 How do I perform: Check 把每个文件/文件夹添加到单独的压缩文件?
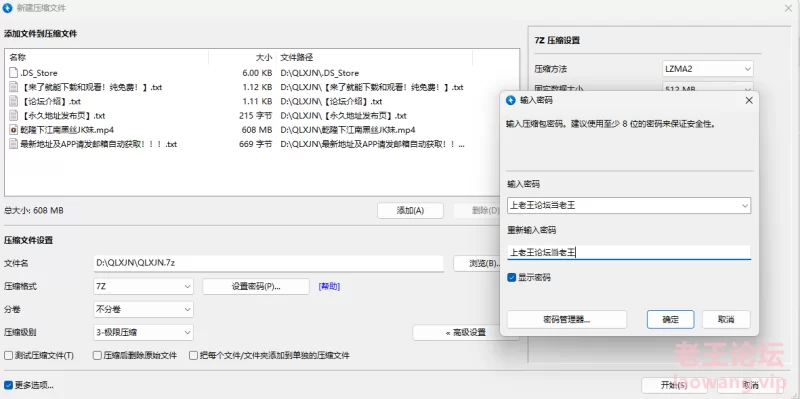pos(193,355)
